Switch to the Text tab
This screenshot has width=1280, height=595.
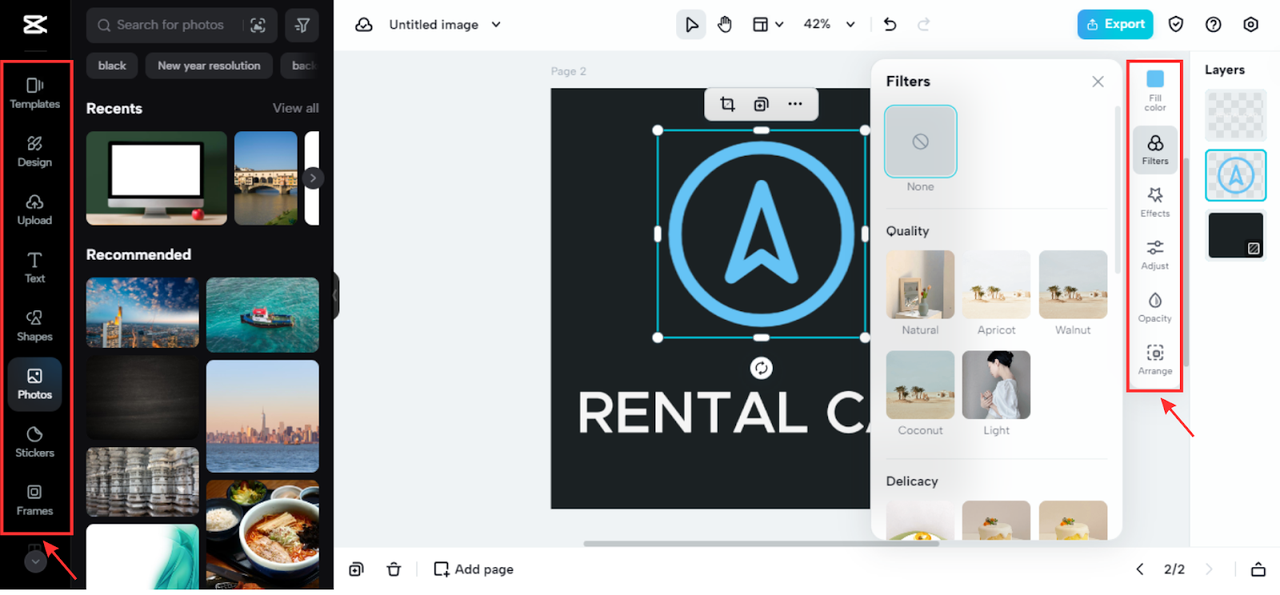pyautogui.click(x=35, y=267)
